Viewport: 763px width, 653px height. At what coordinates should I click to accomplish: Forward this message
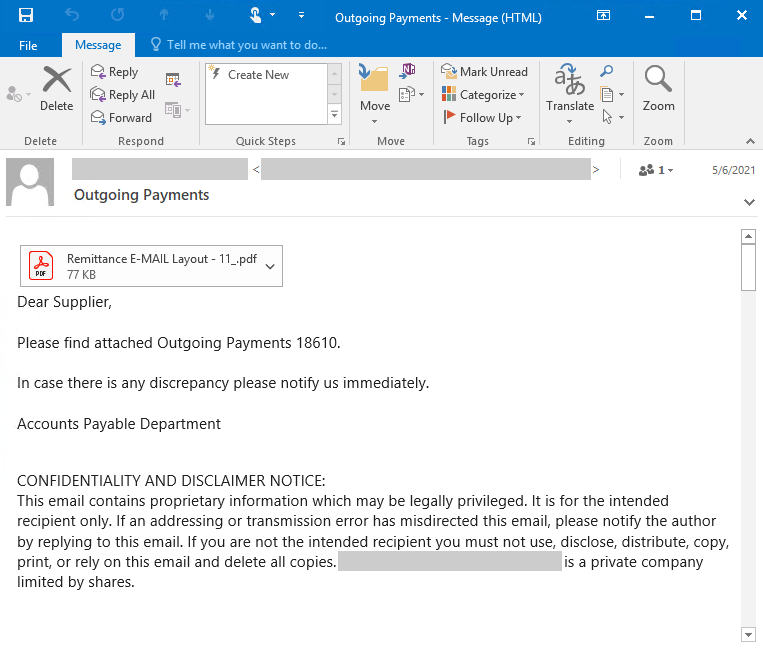click(120, 117)
